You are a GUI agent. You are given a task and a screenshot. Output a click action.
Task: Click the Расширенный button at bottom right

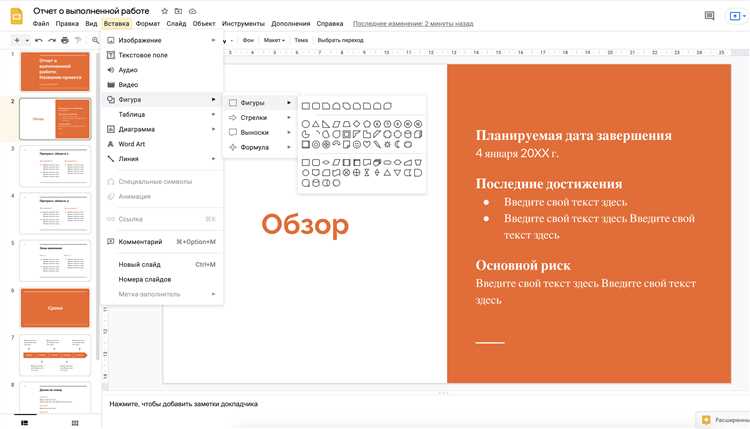[x=725, y=420]
